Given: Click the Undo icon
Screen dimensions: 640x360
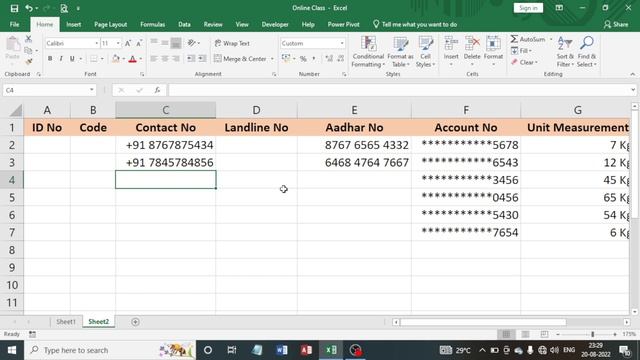Looking at the screenshot, I should click(29, 8).
